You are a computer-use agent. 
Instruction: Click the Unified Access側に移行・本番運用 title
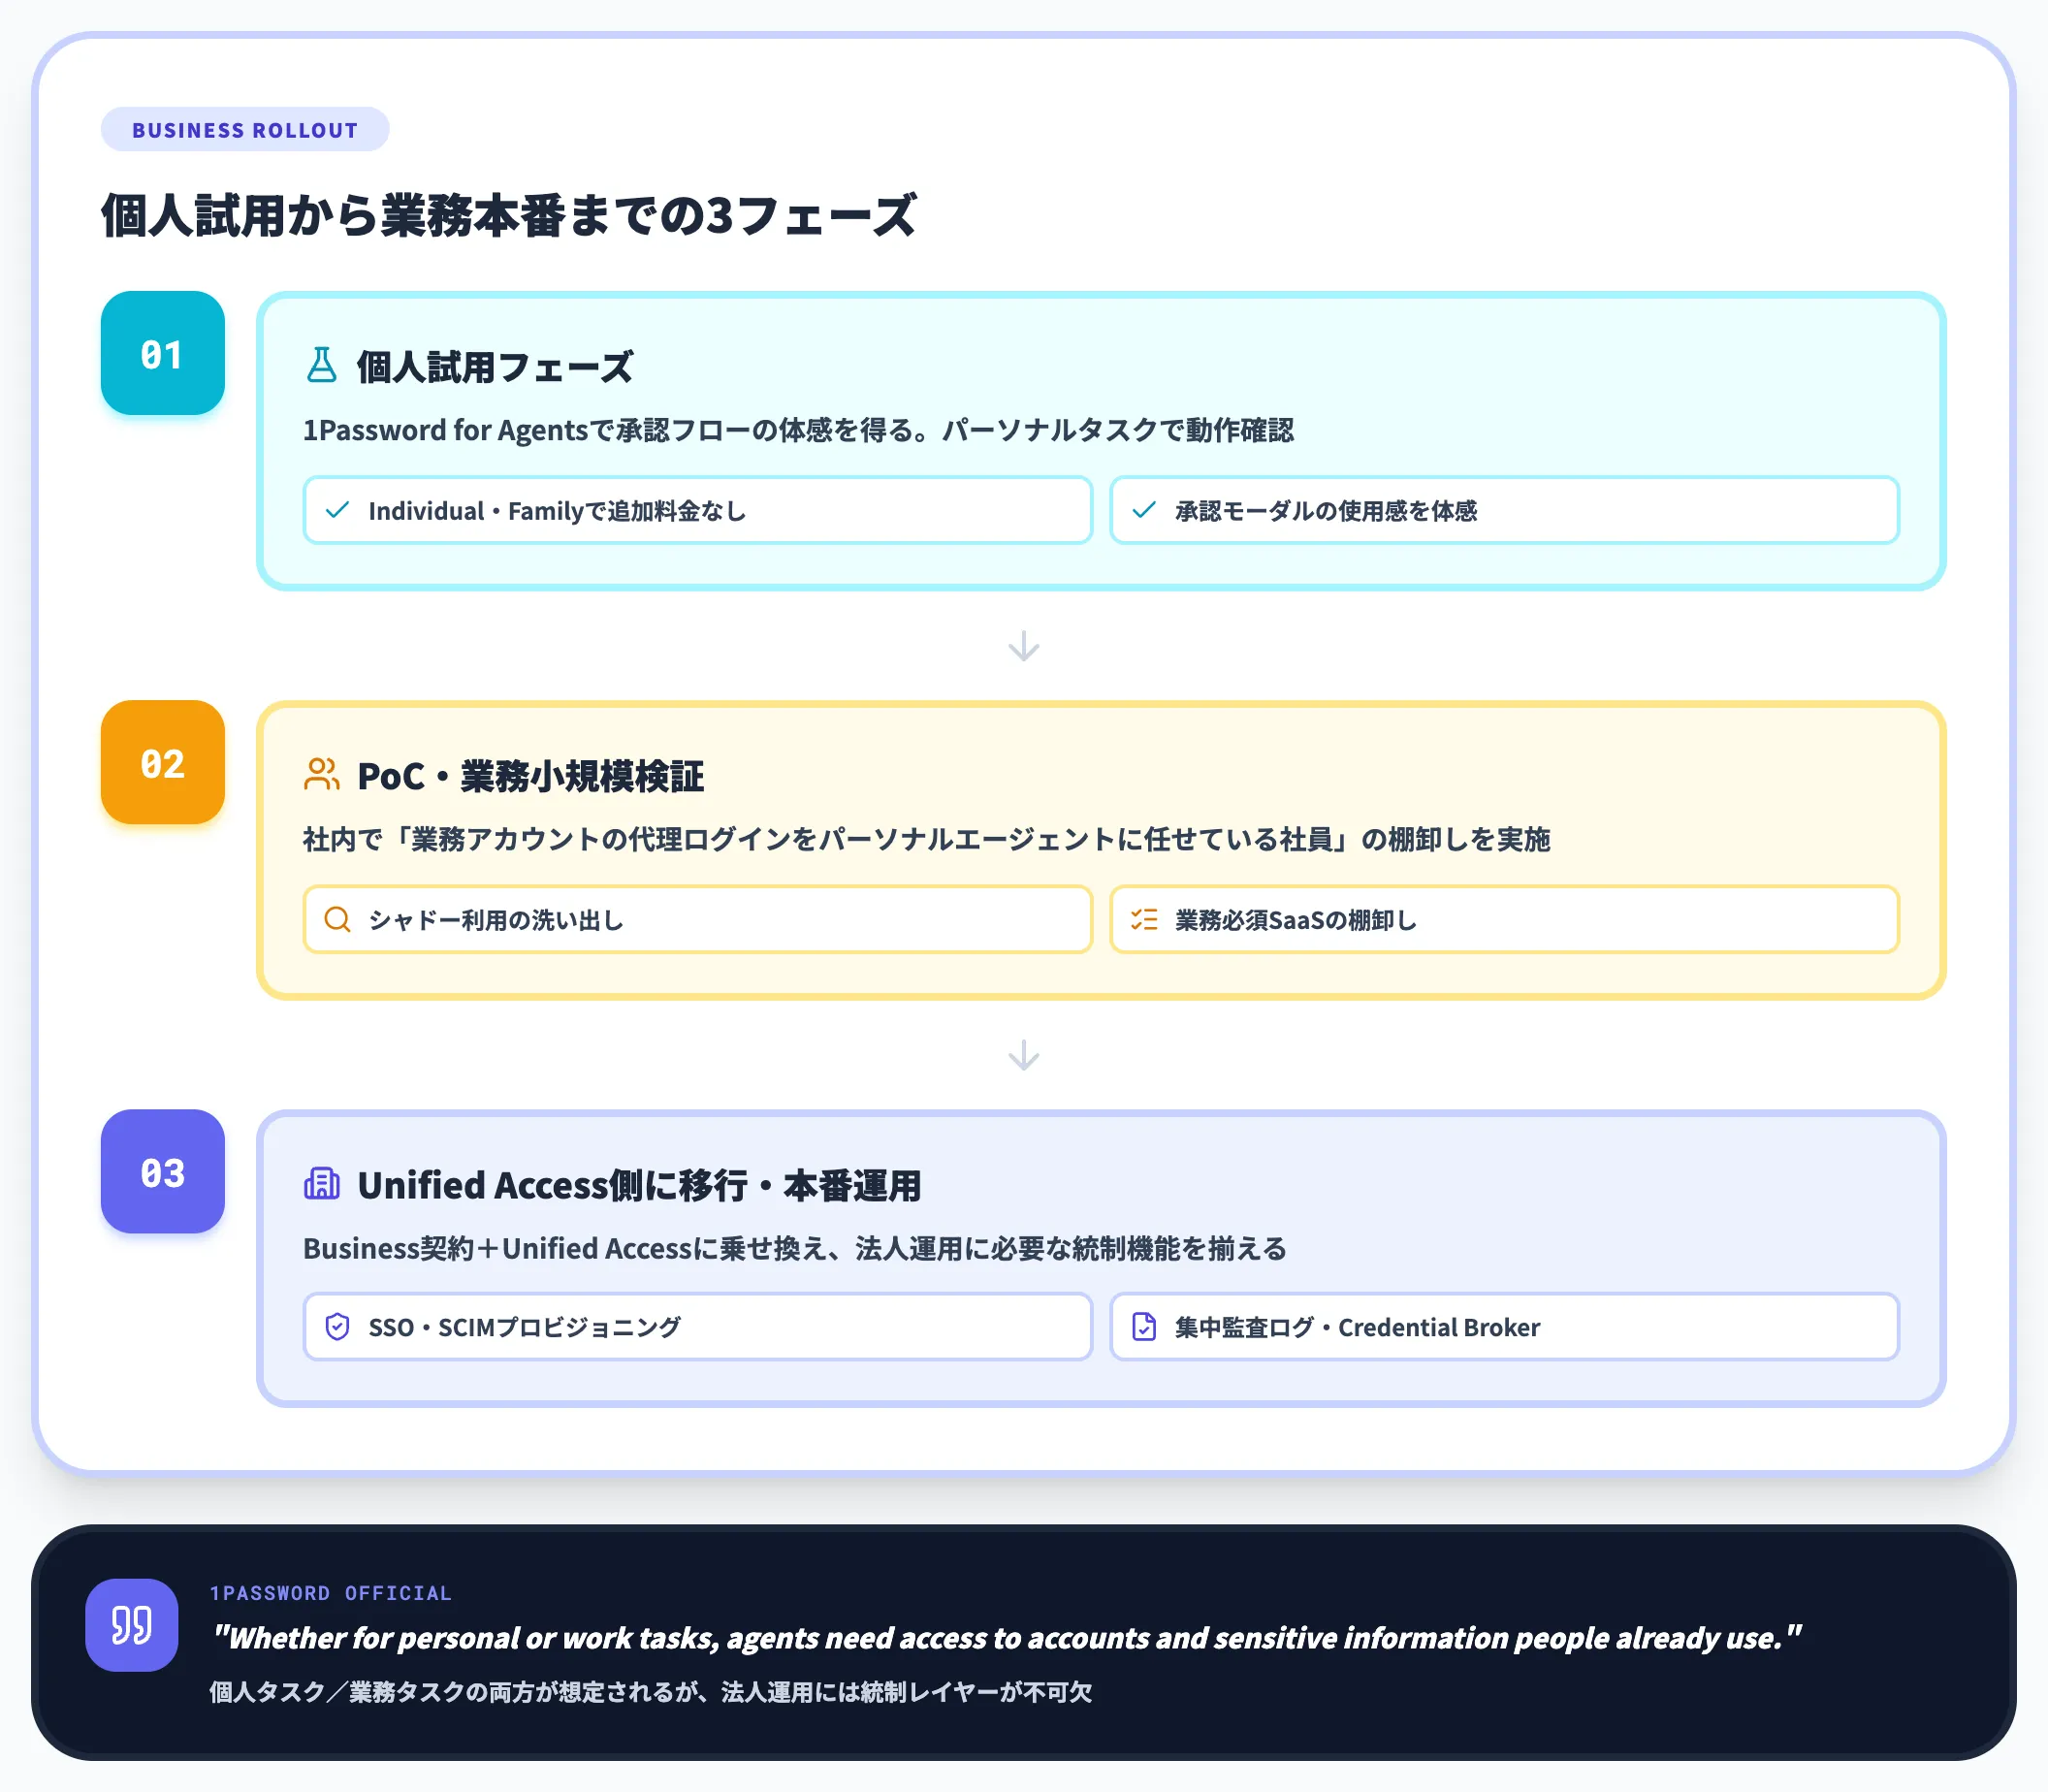639,1185
